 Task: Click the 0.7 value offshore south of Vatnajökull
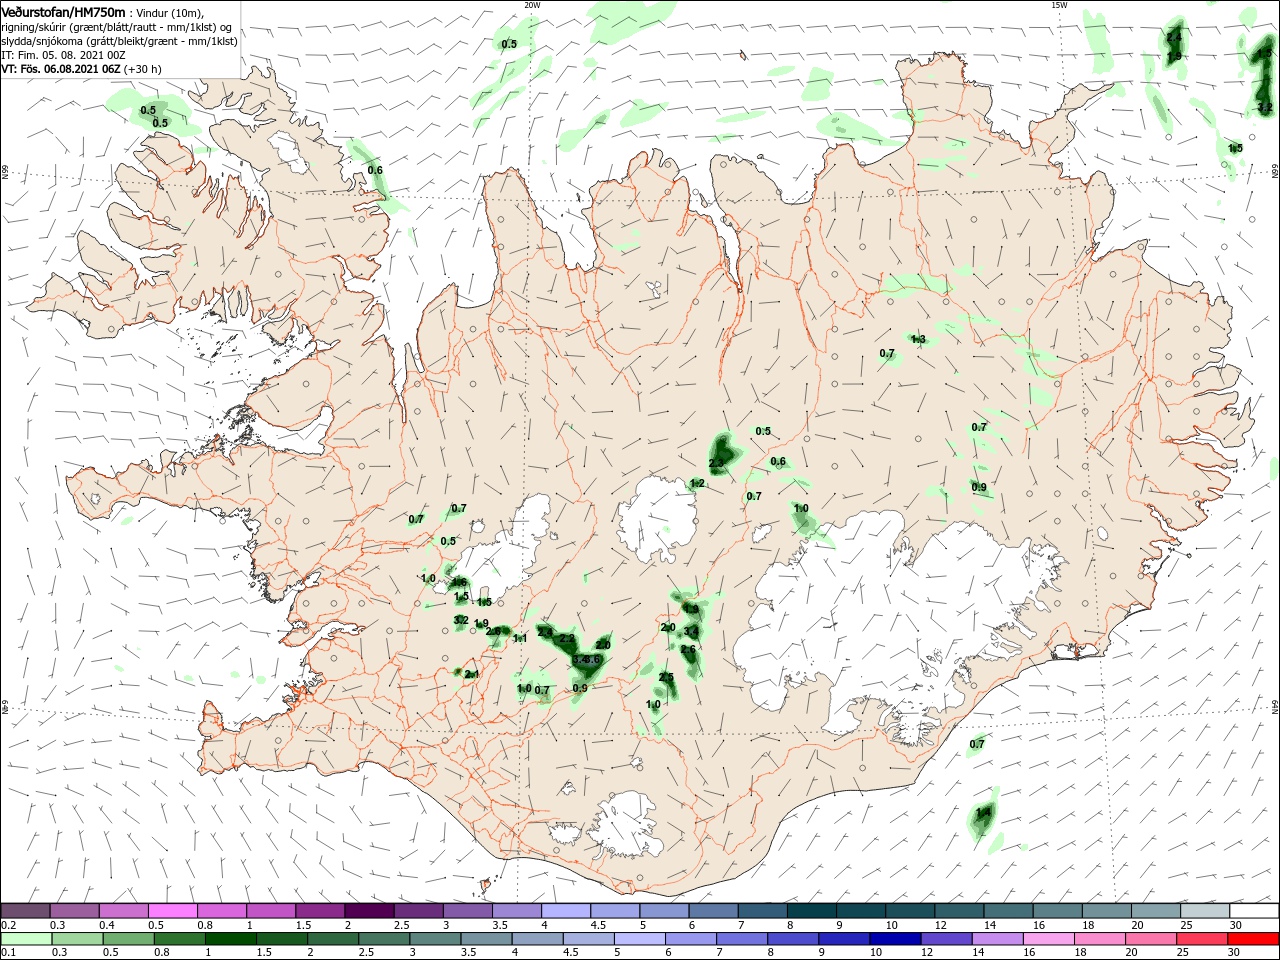pyautogui.click(x=977, y=744)
